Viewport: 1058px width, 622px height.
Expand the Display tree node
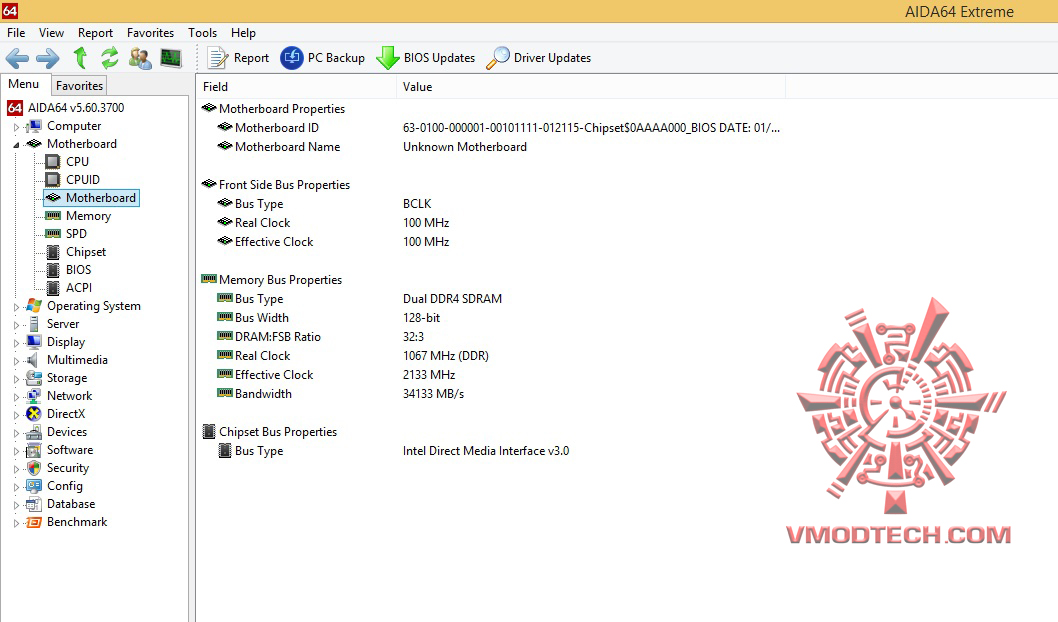(16, 343)
